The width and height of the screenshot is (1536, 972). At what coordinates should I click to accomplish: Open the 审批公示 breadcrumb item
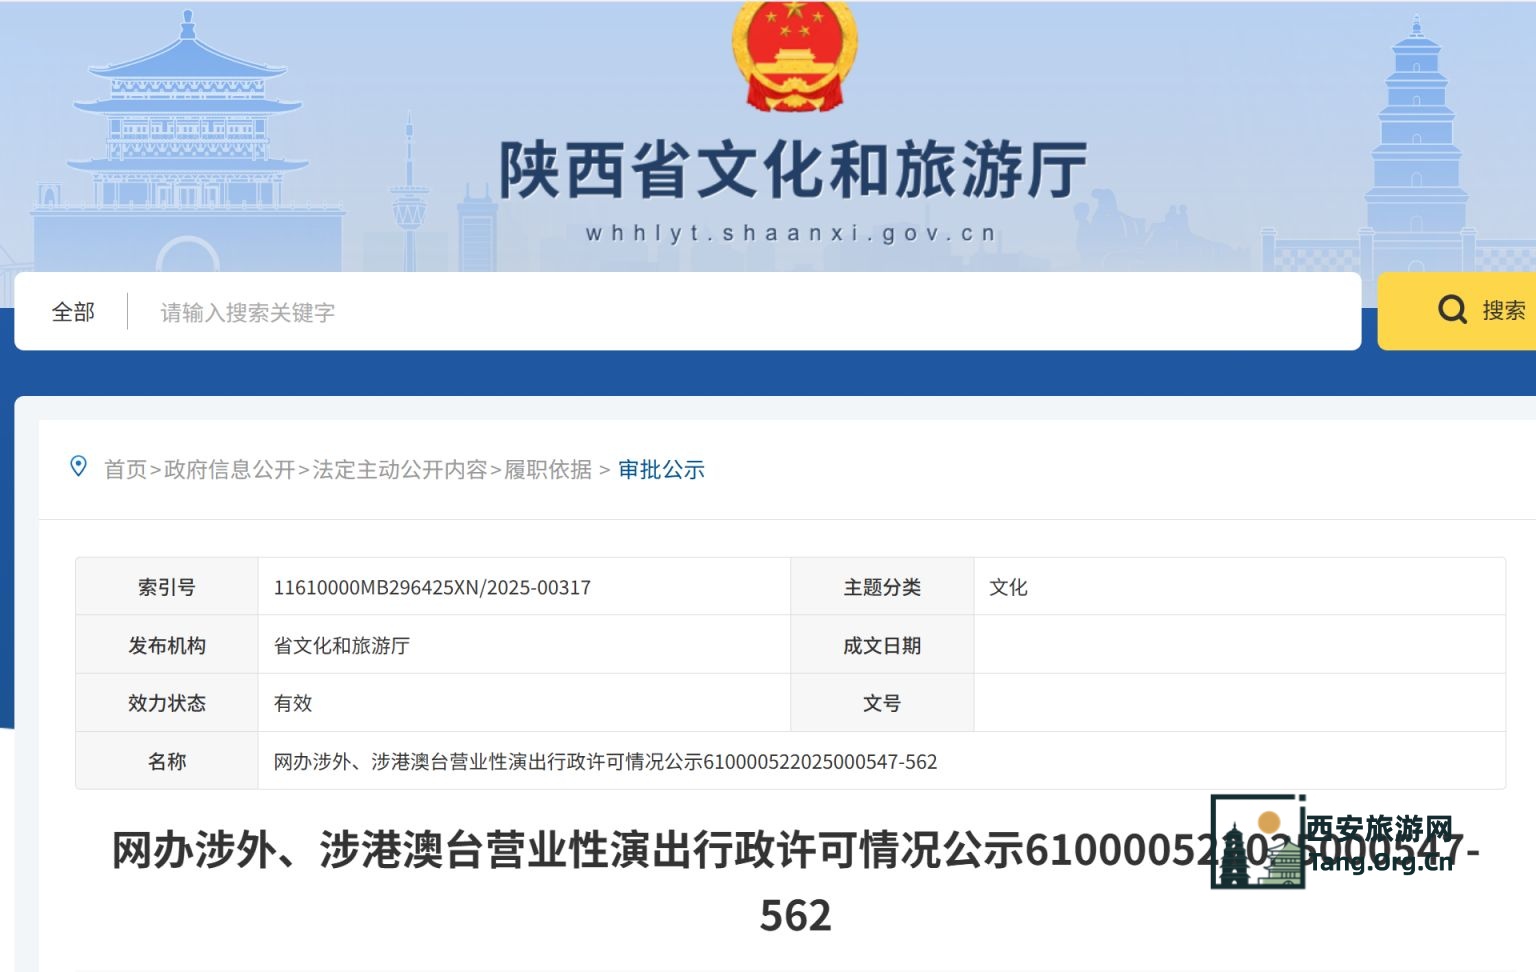click(x=661, y=470)
